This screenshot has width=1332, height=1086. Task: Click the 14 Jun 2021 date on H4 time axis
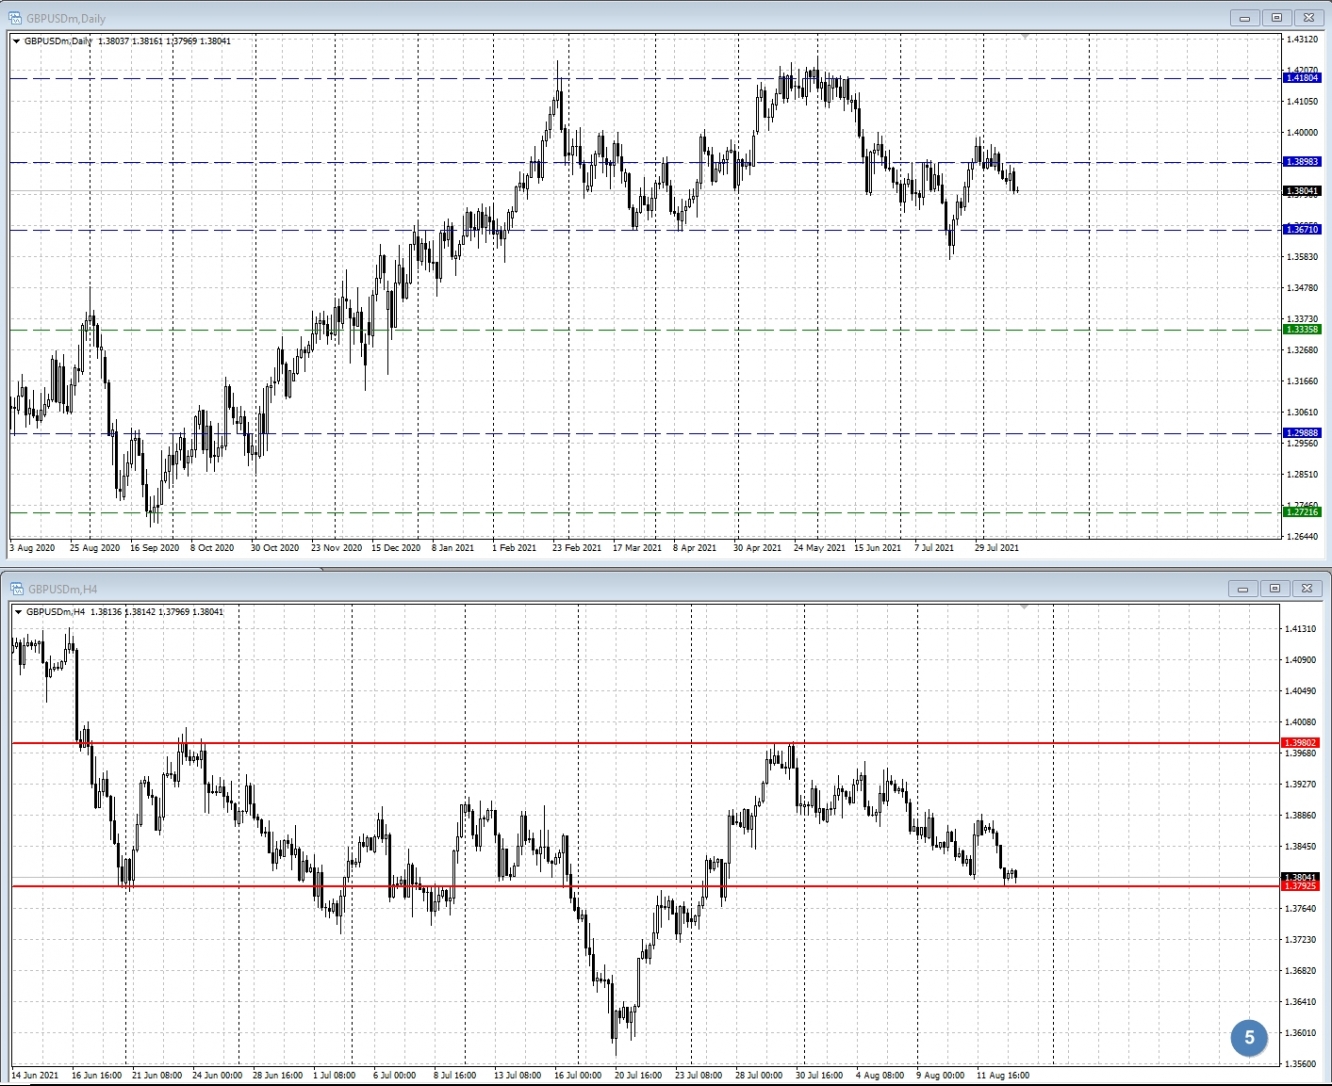(35, 1076)
